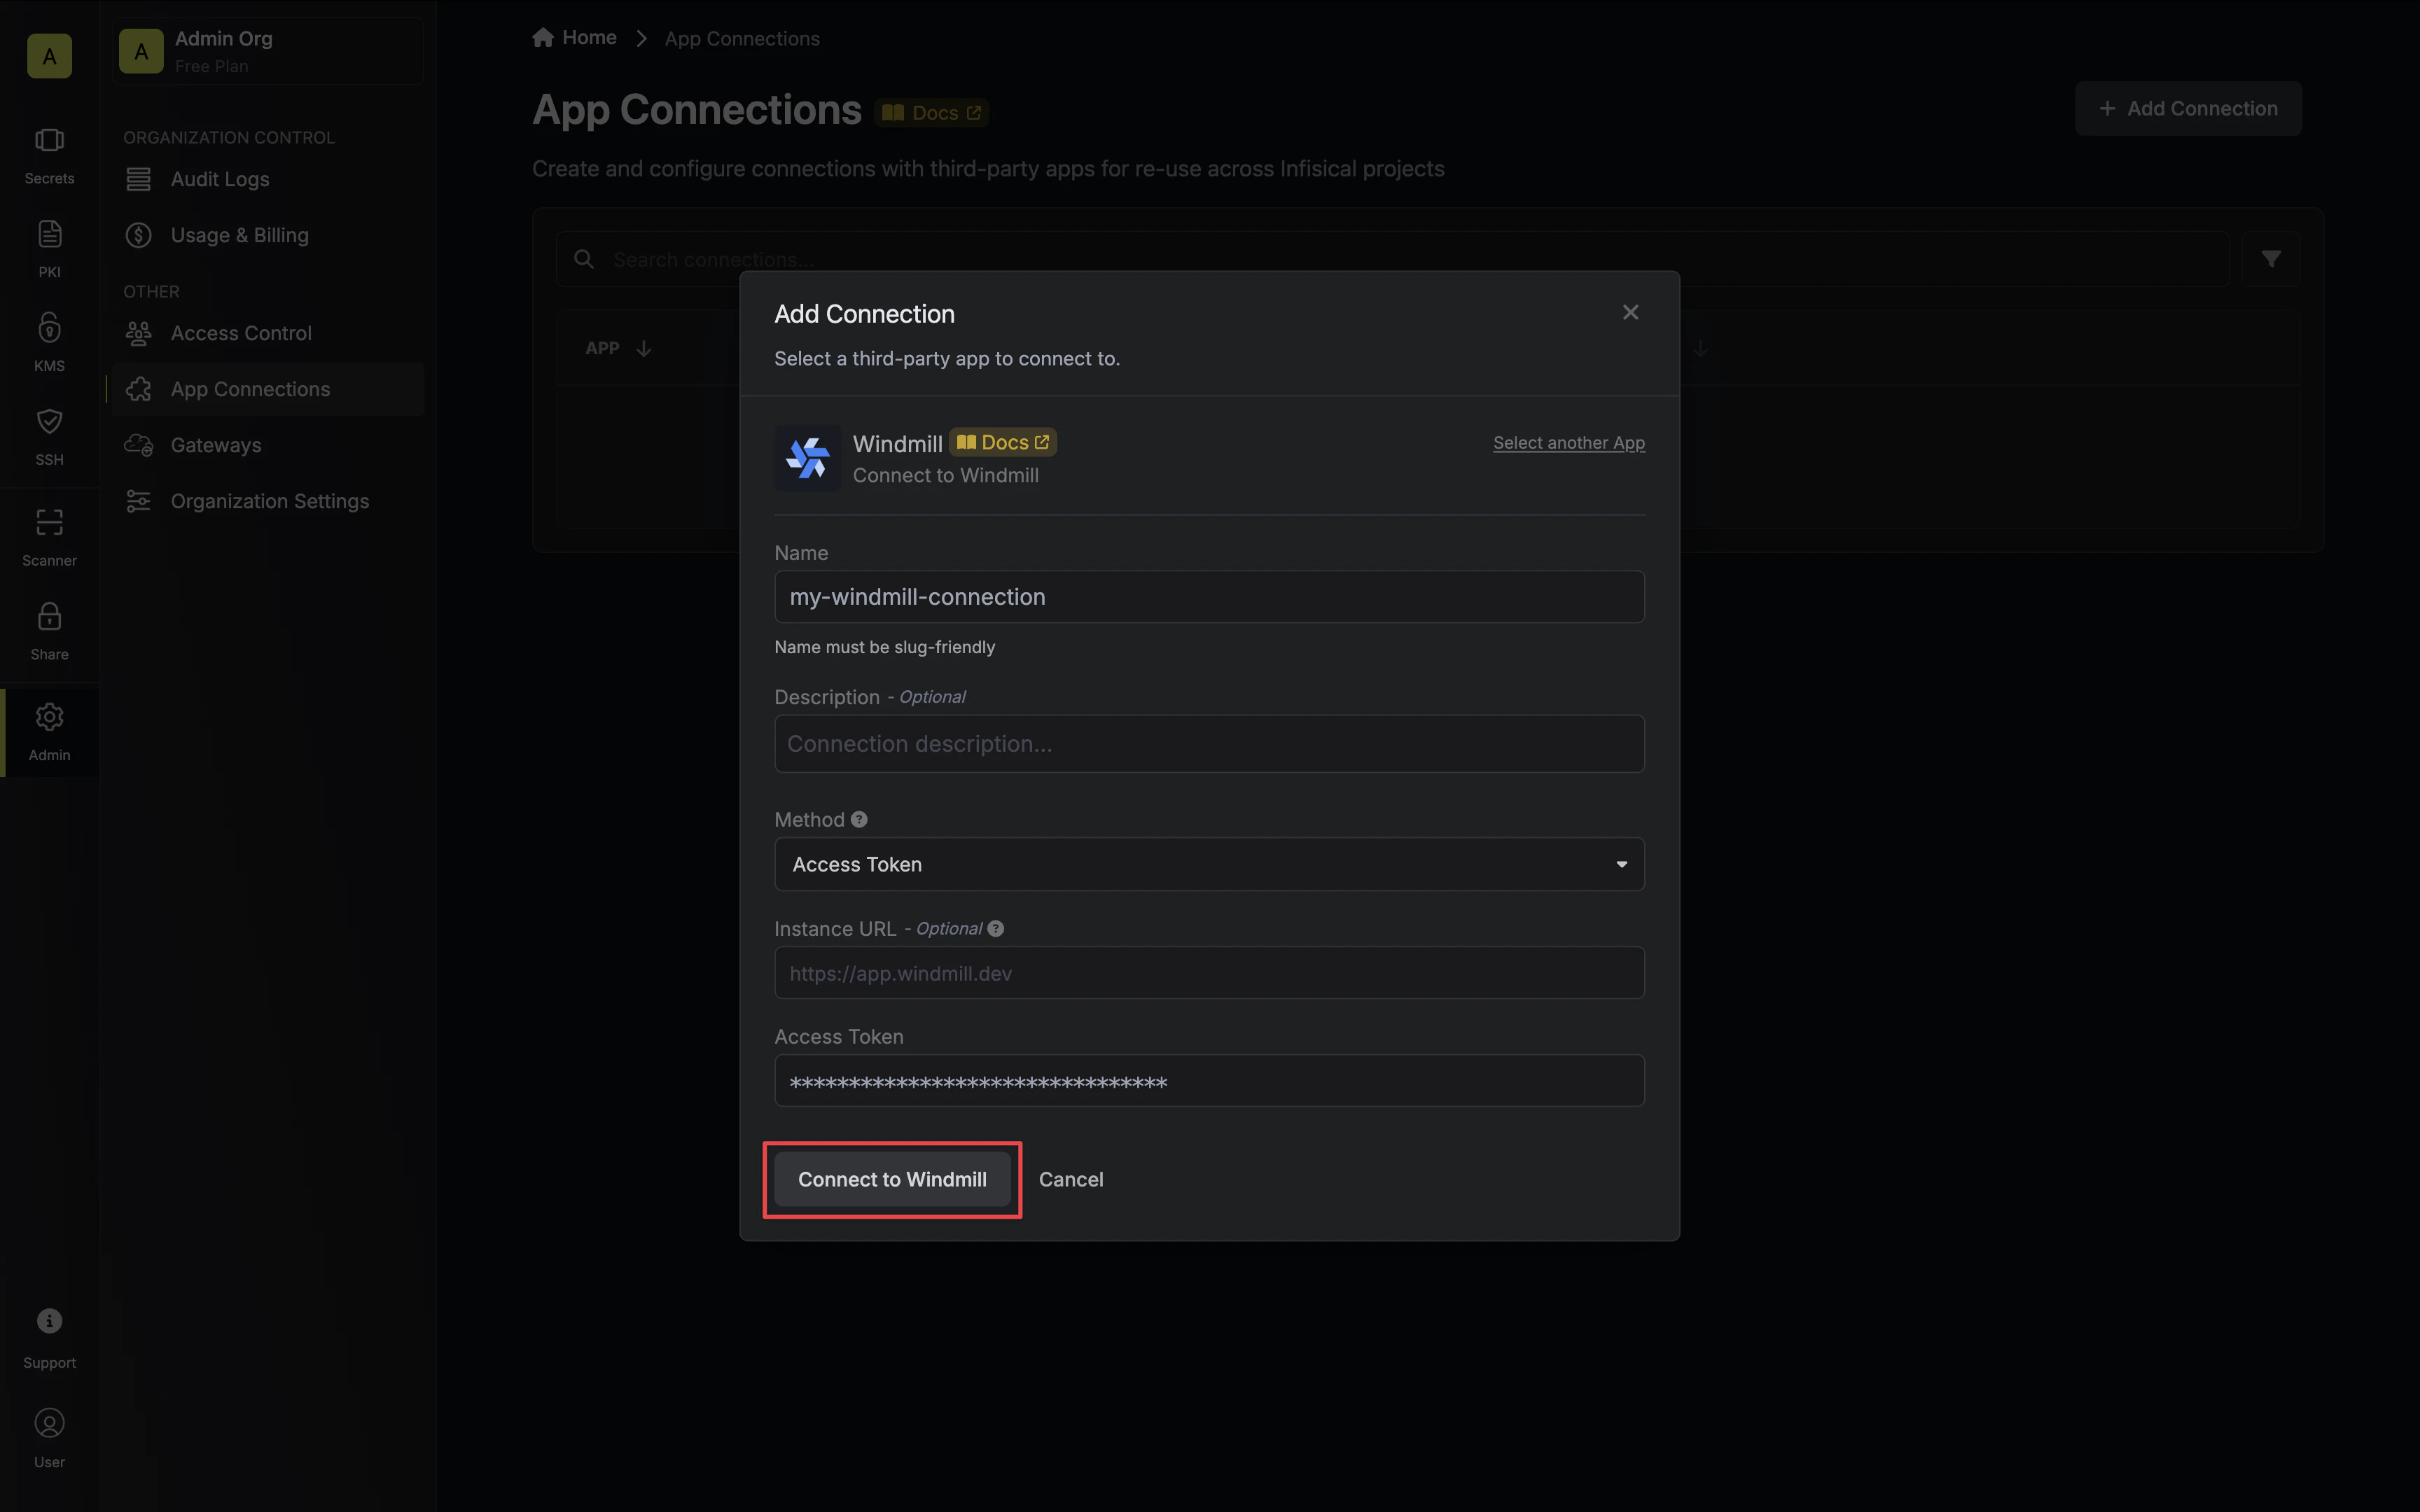Open the SSH section
This screenshot has width=2420, height=1512.
(x=49, y=437)
